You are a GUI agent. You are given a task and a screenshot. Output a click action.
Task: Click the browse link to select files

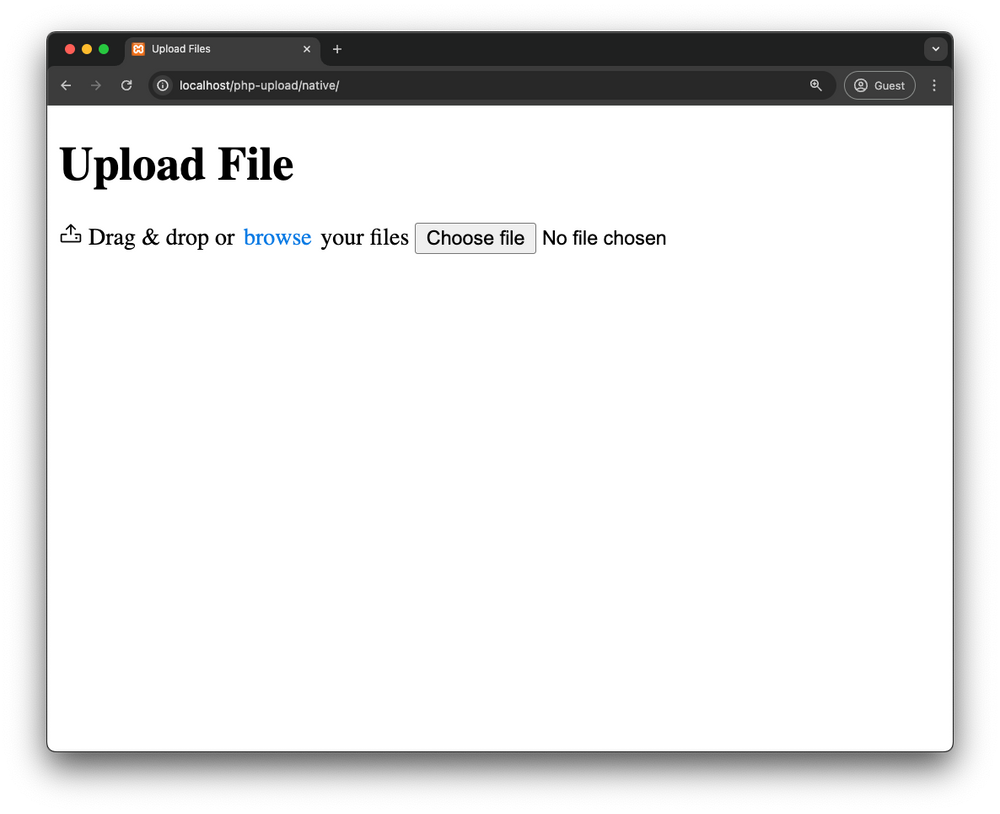[x=277, y=237]
